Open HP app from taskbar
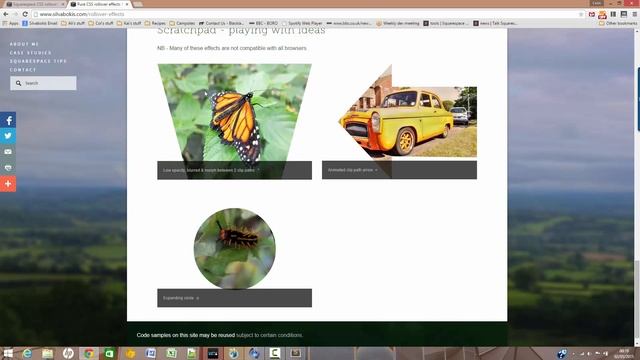The image size is (640, 360). (68, 353)
